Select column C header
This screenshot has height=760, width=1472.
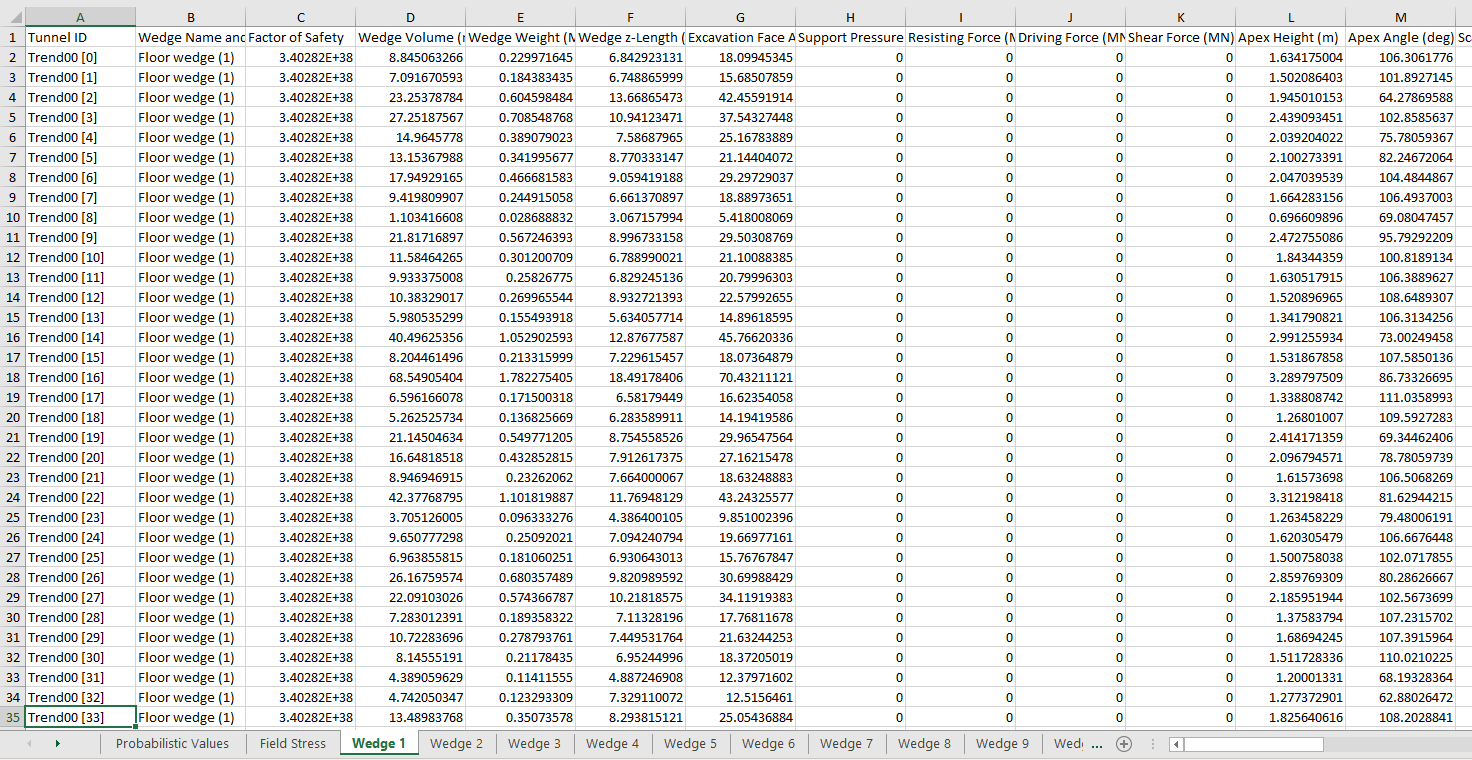tap(300, 17)
